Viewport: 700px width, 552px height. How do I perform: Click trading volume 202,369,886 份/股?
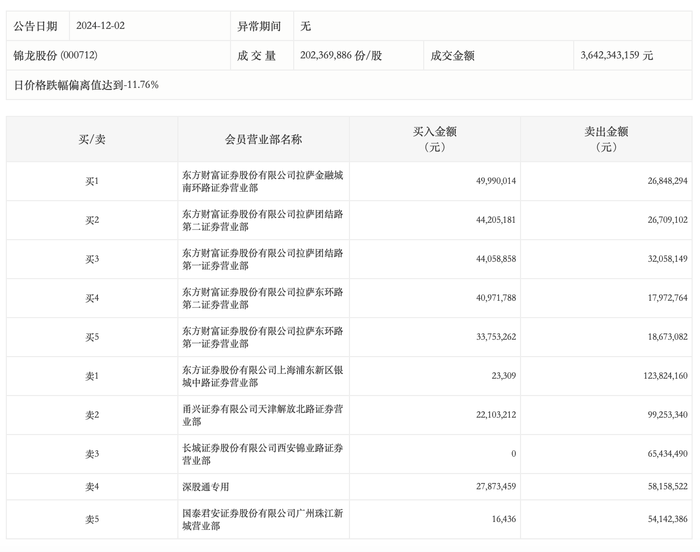coord(341,55)
